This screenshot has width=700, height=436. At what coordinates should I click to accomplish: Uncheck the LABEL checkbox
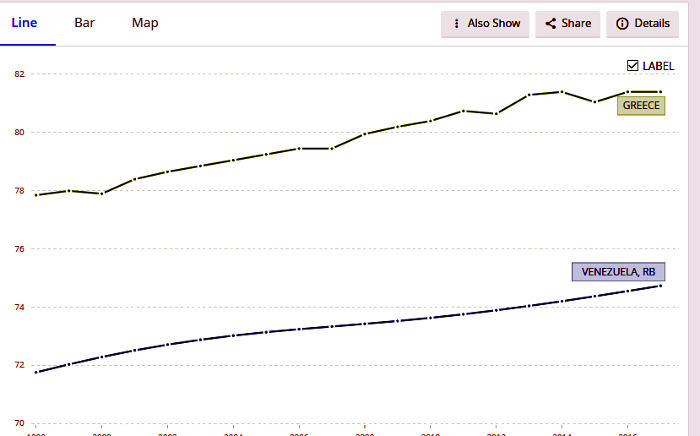pos(632,66)
